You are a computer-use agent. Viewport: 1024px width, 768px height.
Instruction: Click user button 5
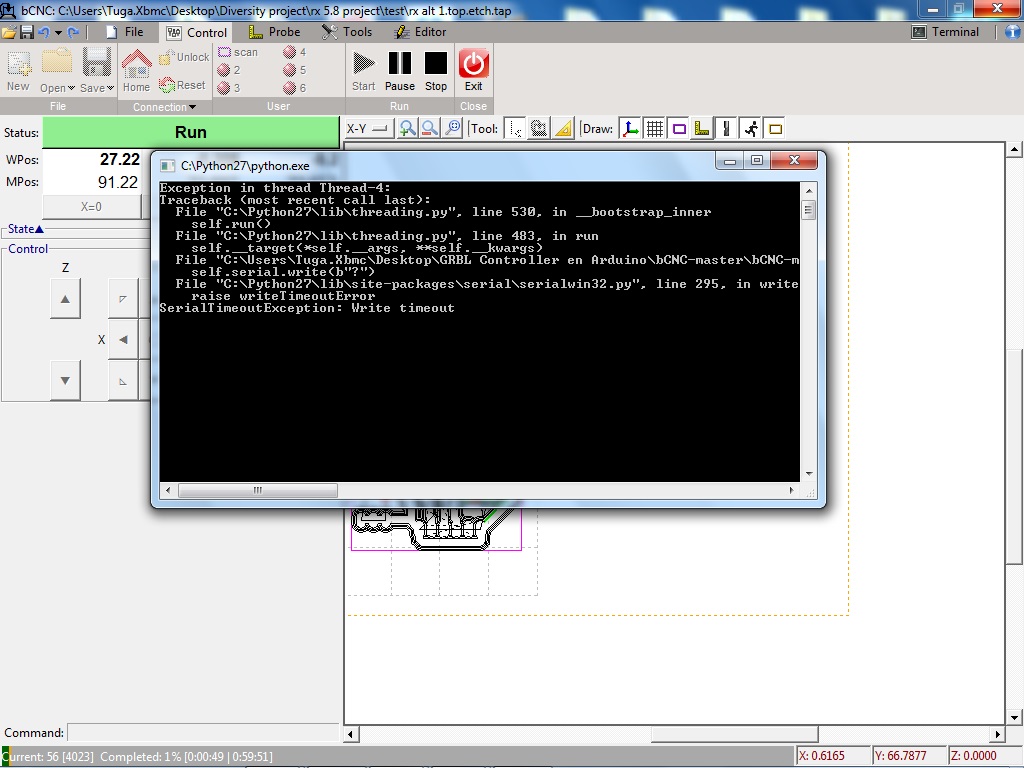(295, 70)
